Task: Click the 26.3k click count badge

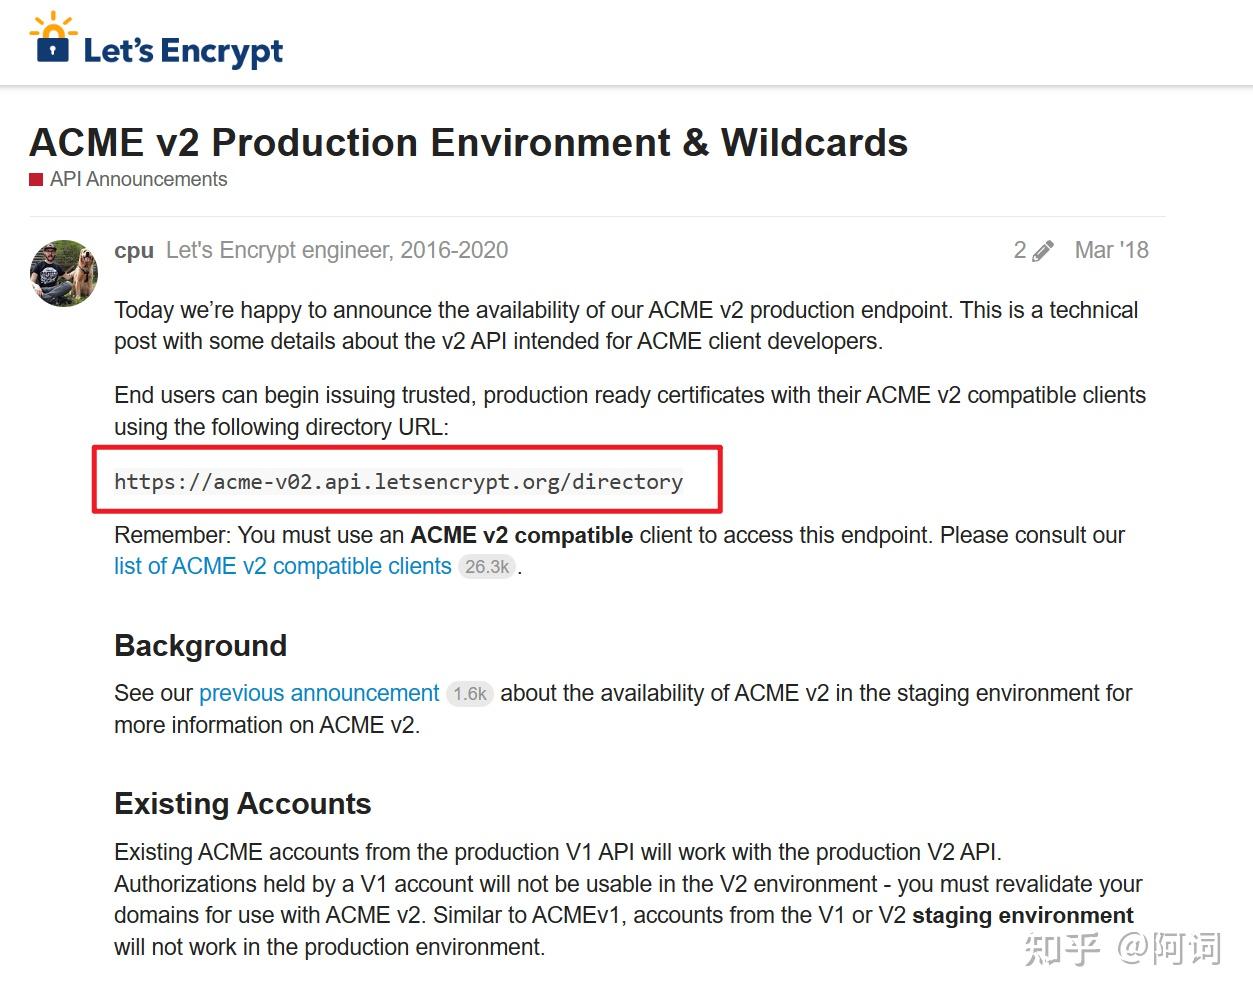Action: coord(487,567)
